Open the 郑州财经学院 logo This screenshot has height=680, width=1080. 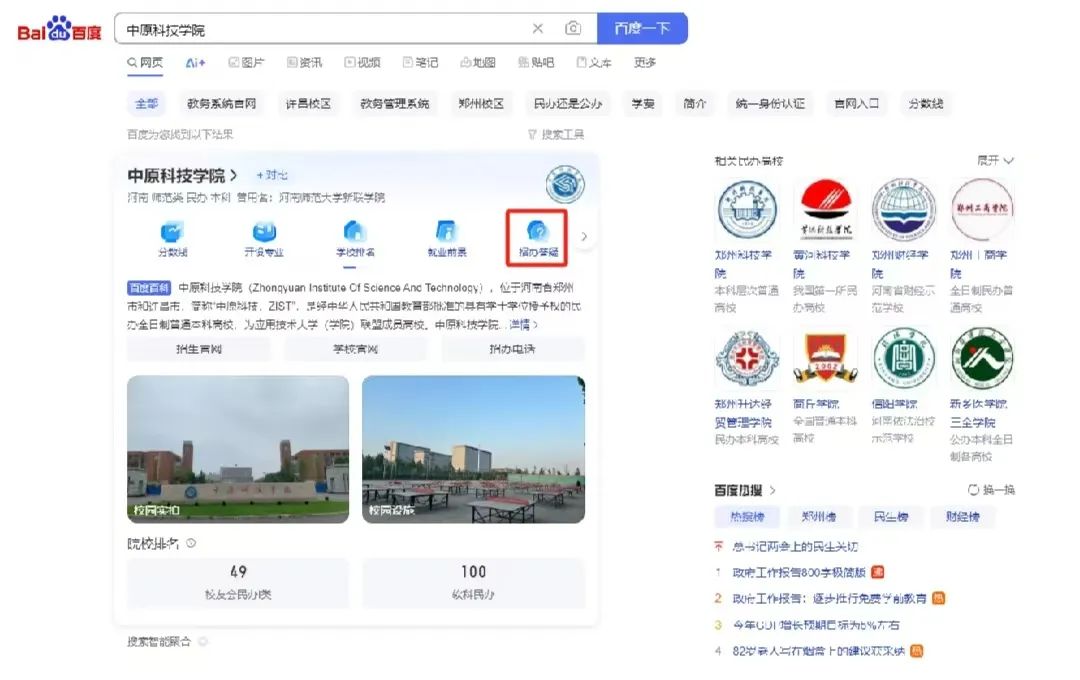904,209
